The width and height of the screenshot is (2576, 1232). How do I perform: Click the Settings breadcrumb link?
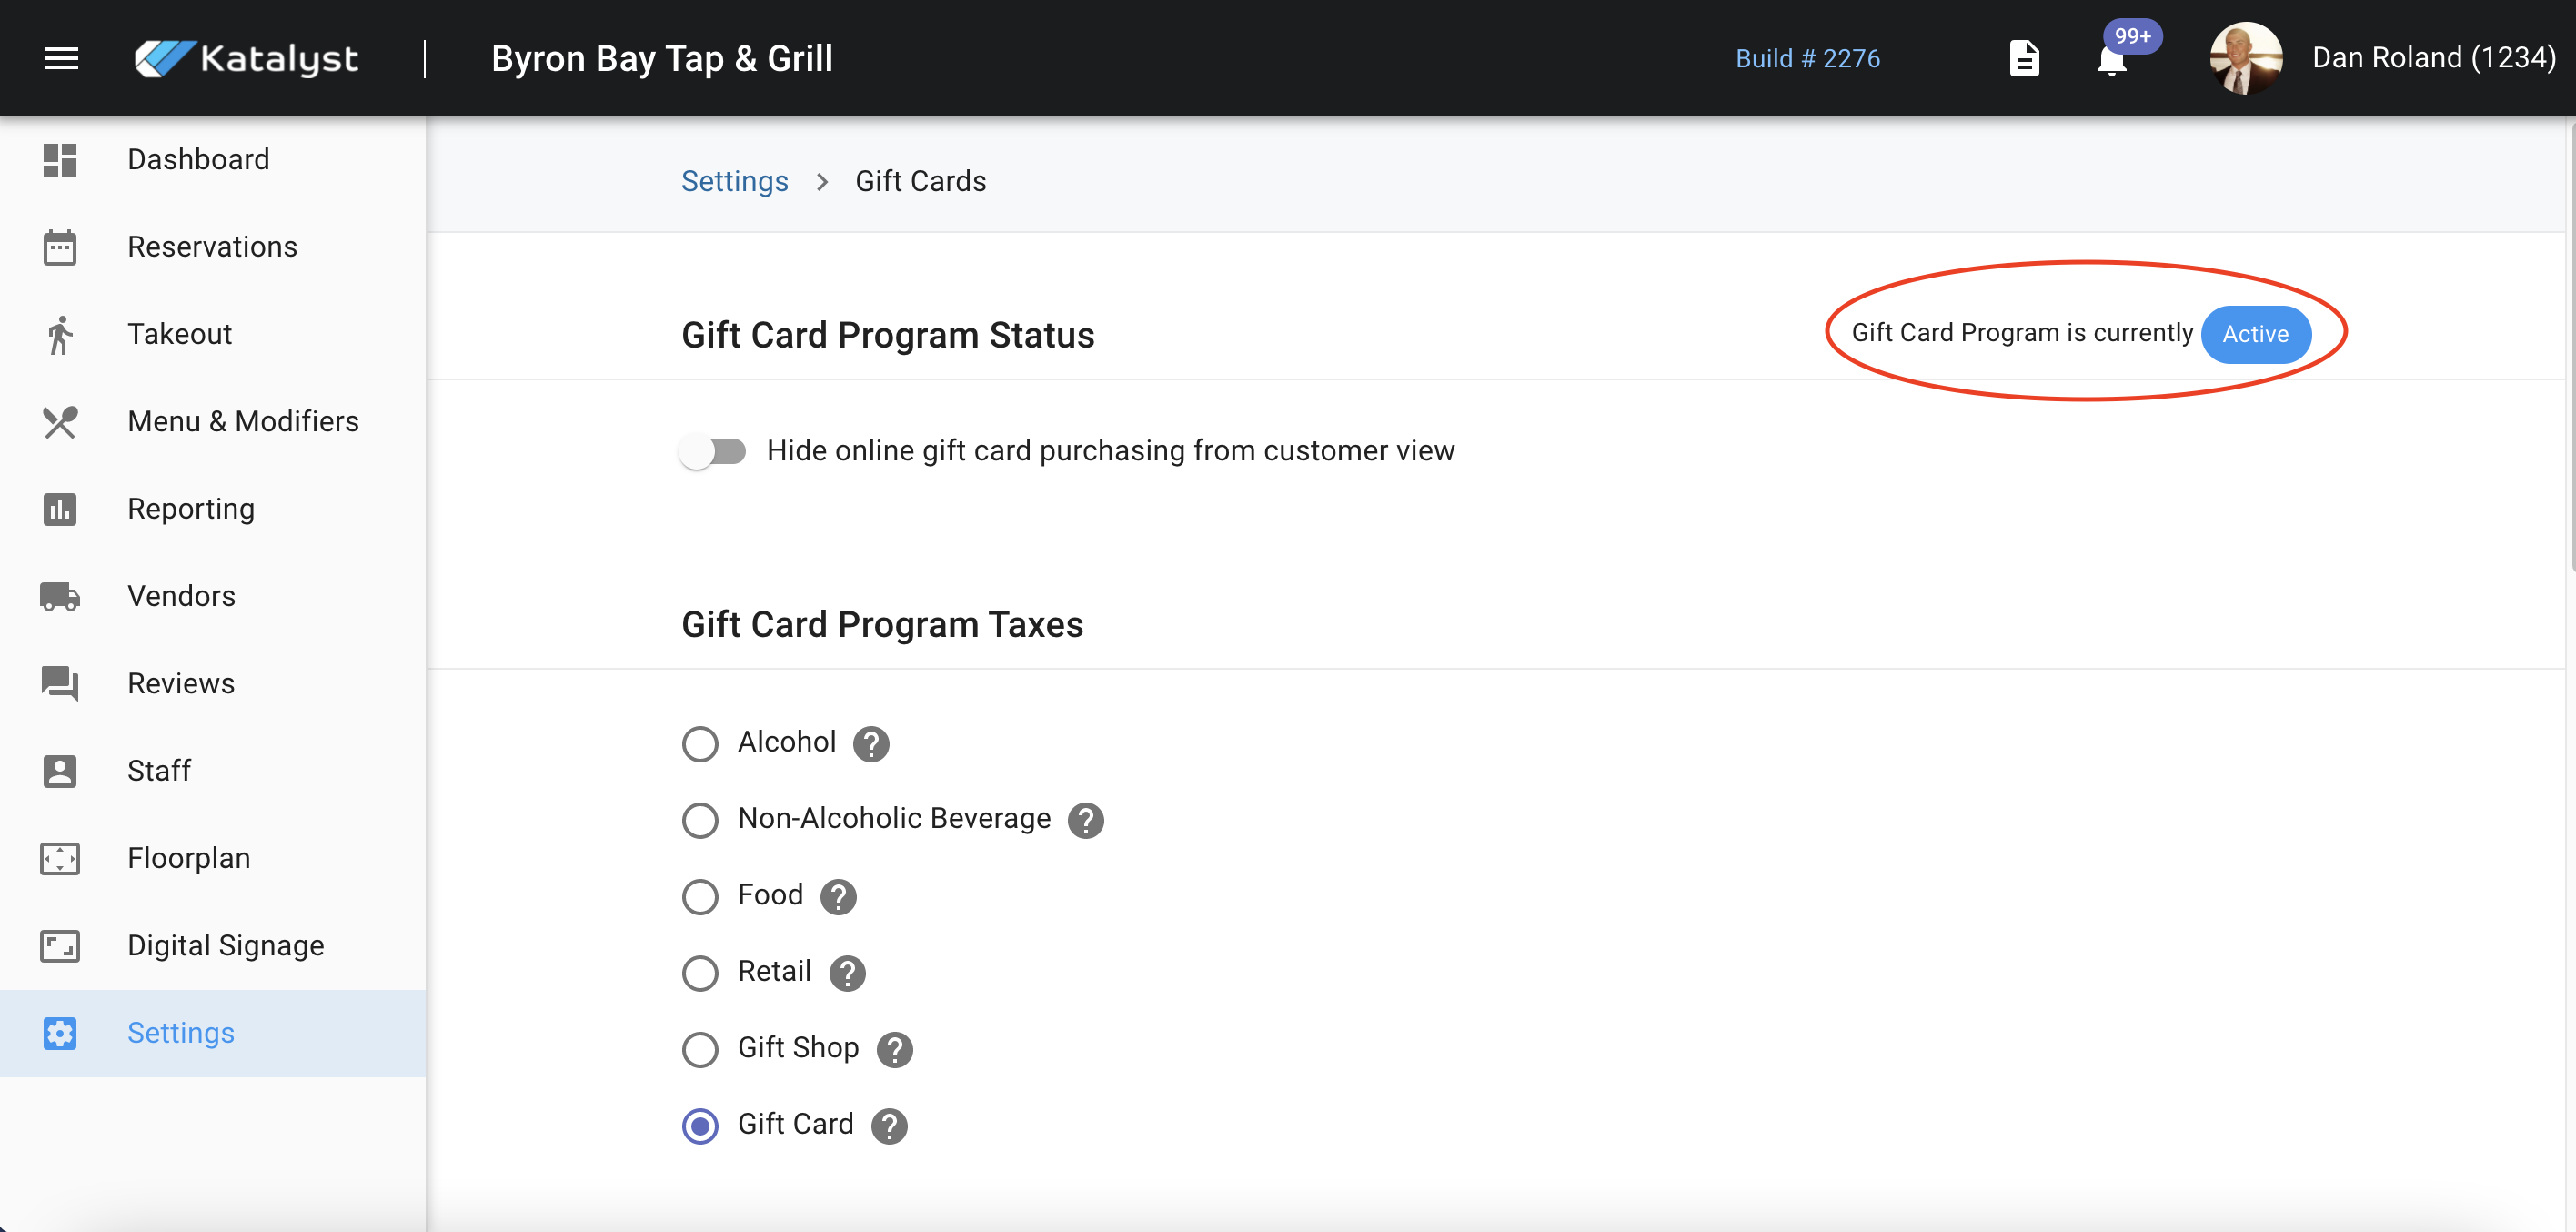coord(734,181)
